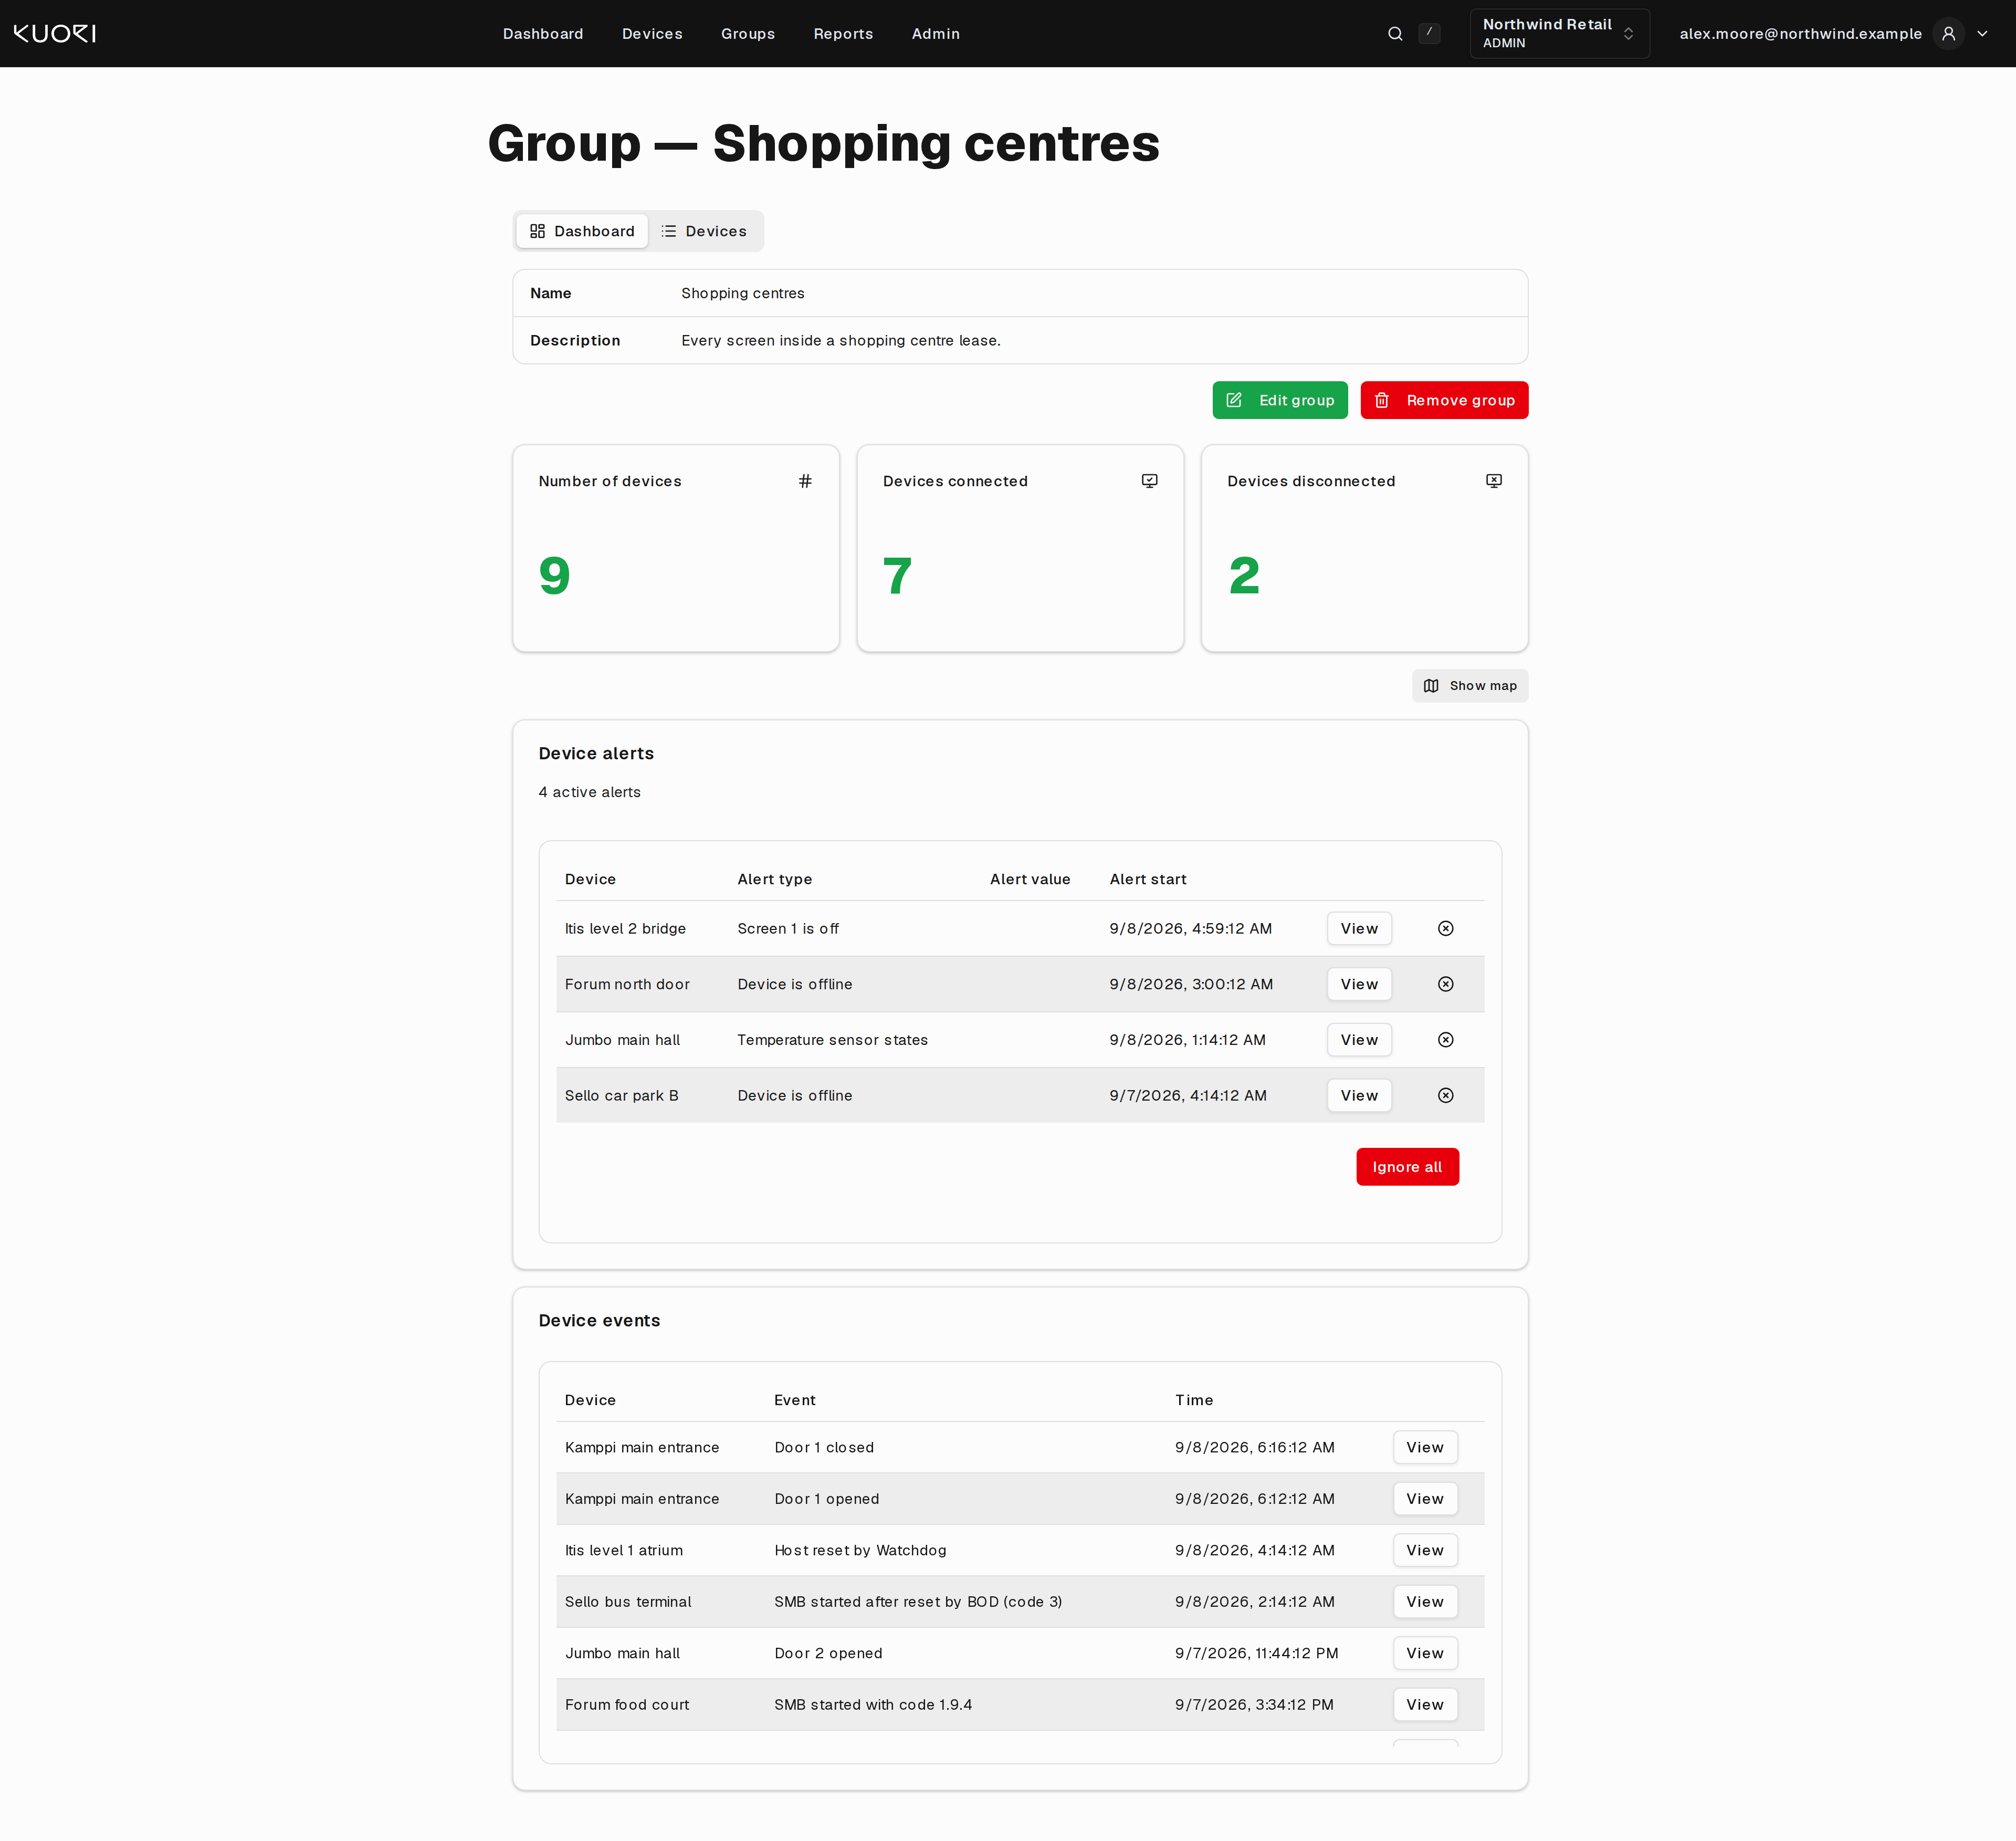View the Jumbo main hall temperature alert
This screenshot has height=1841, width=2016.
pos(1359,1040)
